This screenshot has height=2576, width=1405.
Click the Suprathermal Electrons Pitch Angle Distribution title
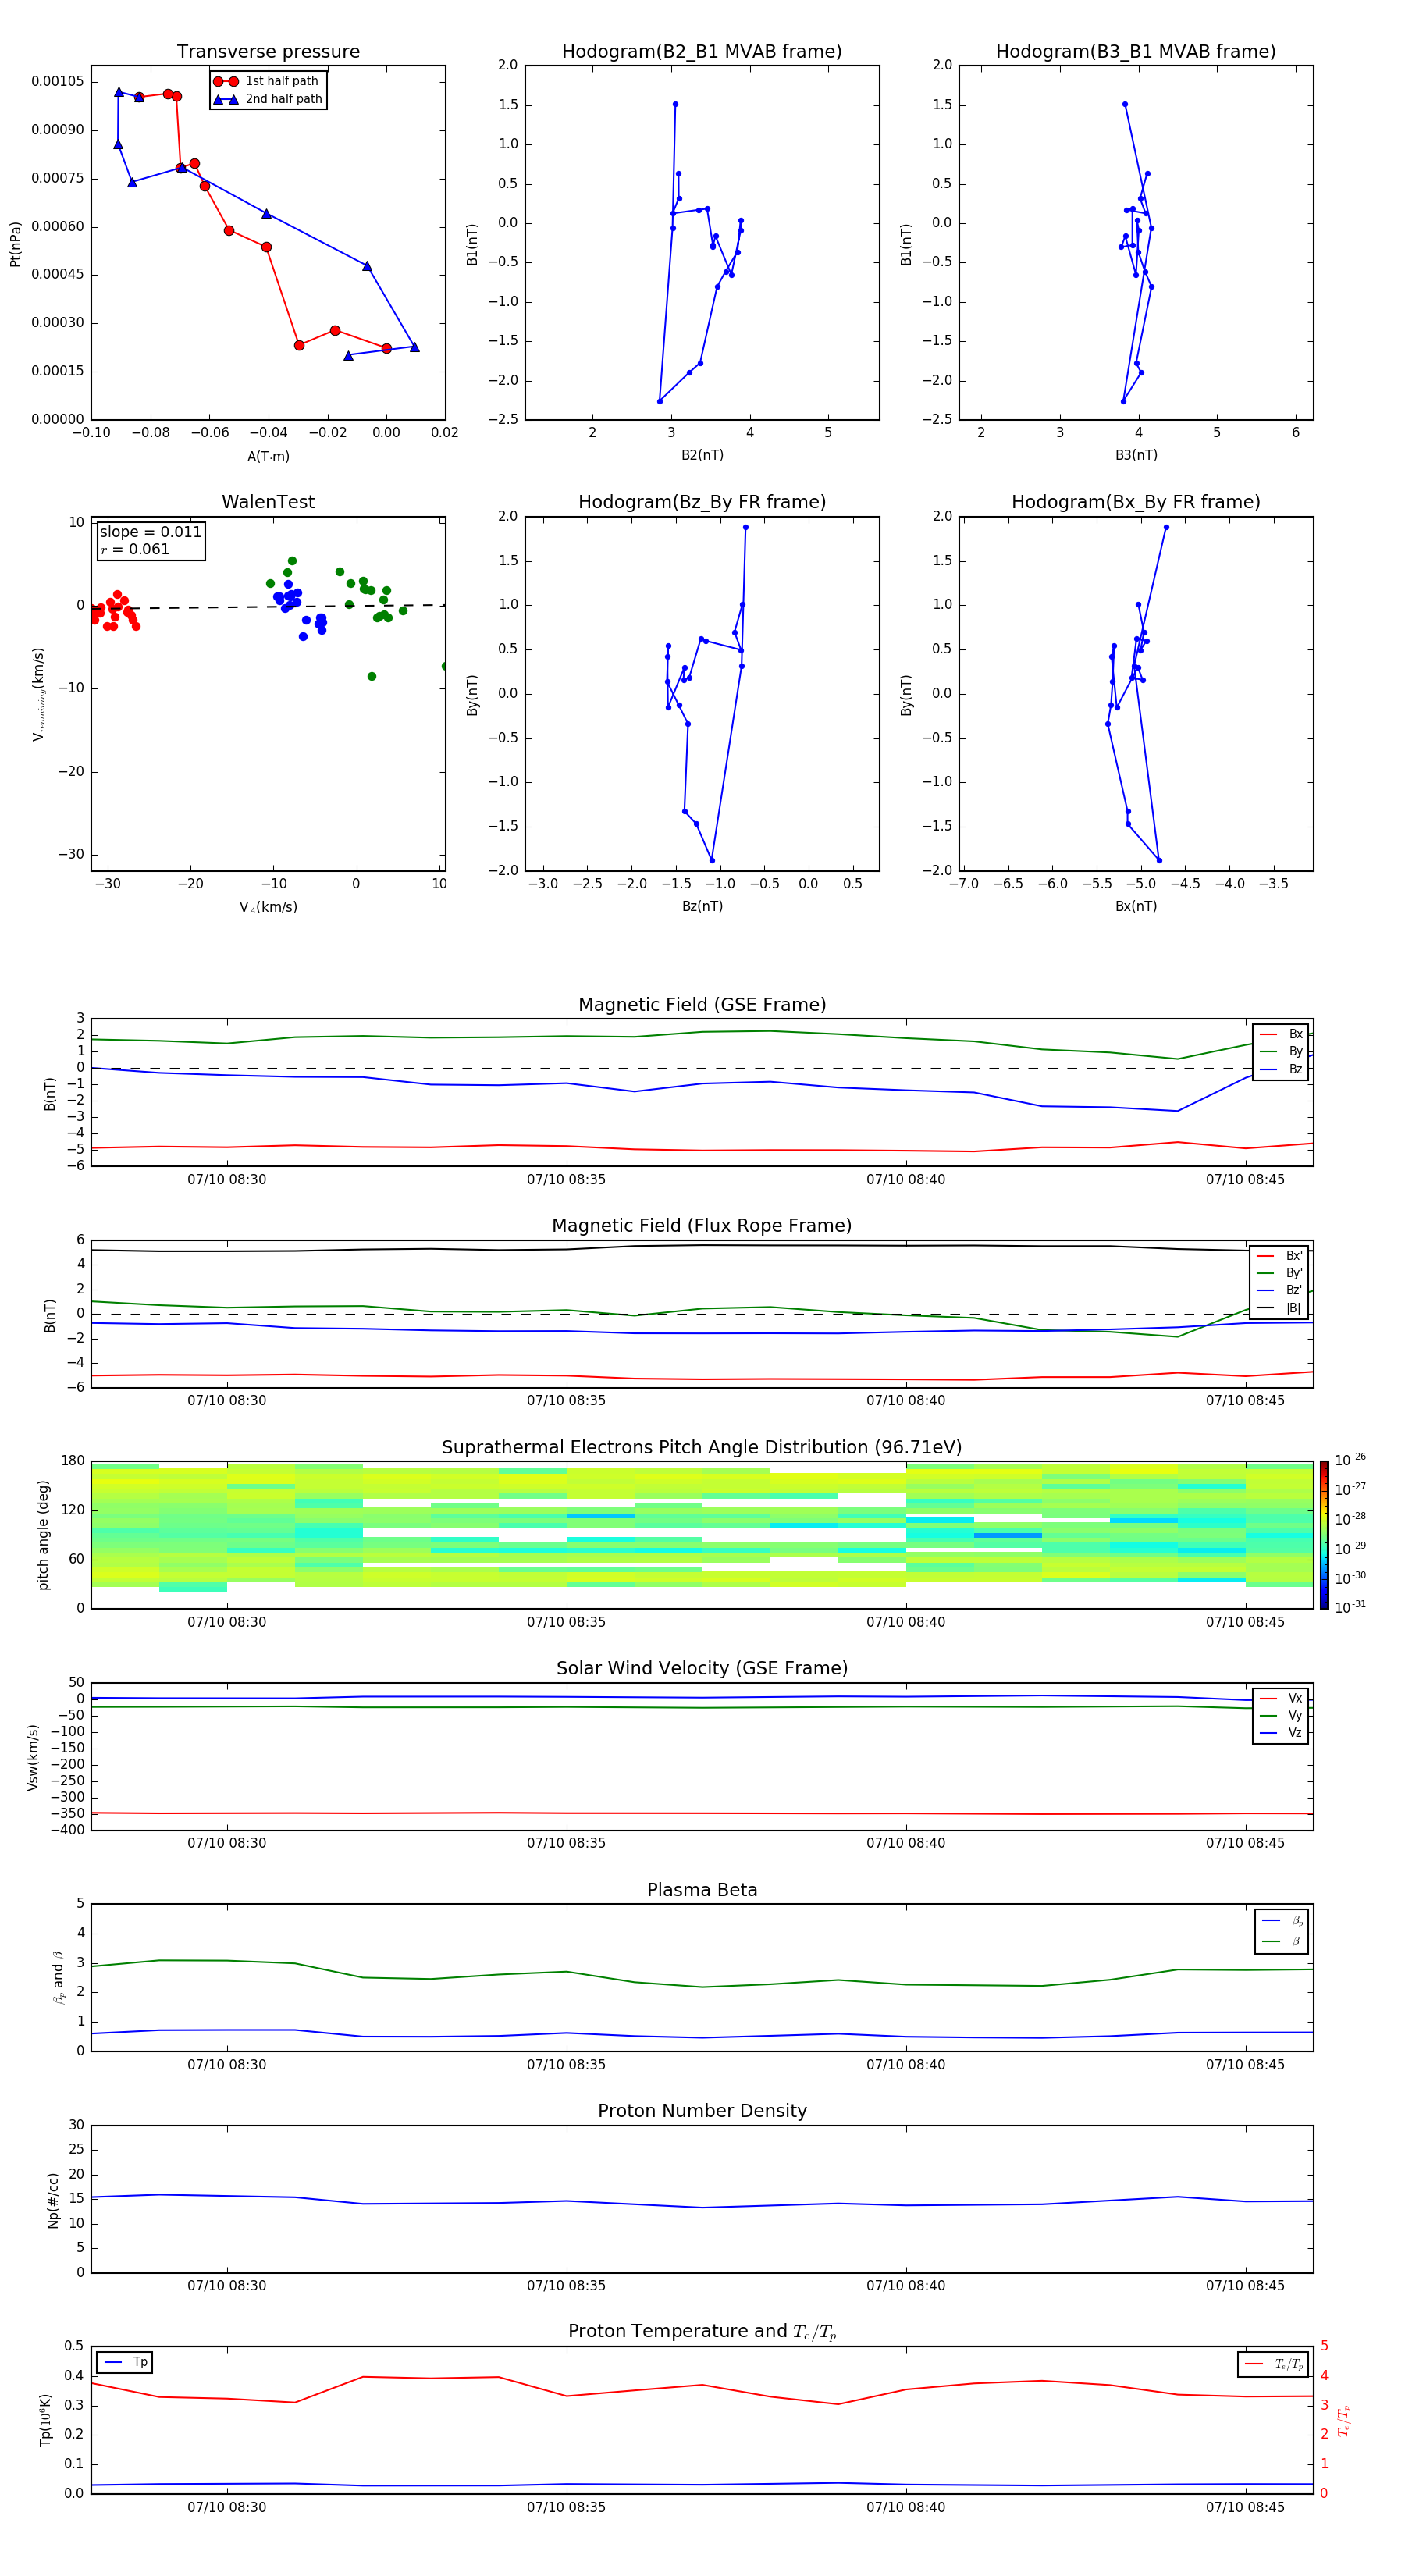pyautogui.click(x=702, y=1448)
